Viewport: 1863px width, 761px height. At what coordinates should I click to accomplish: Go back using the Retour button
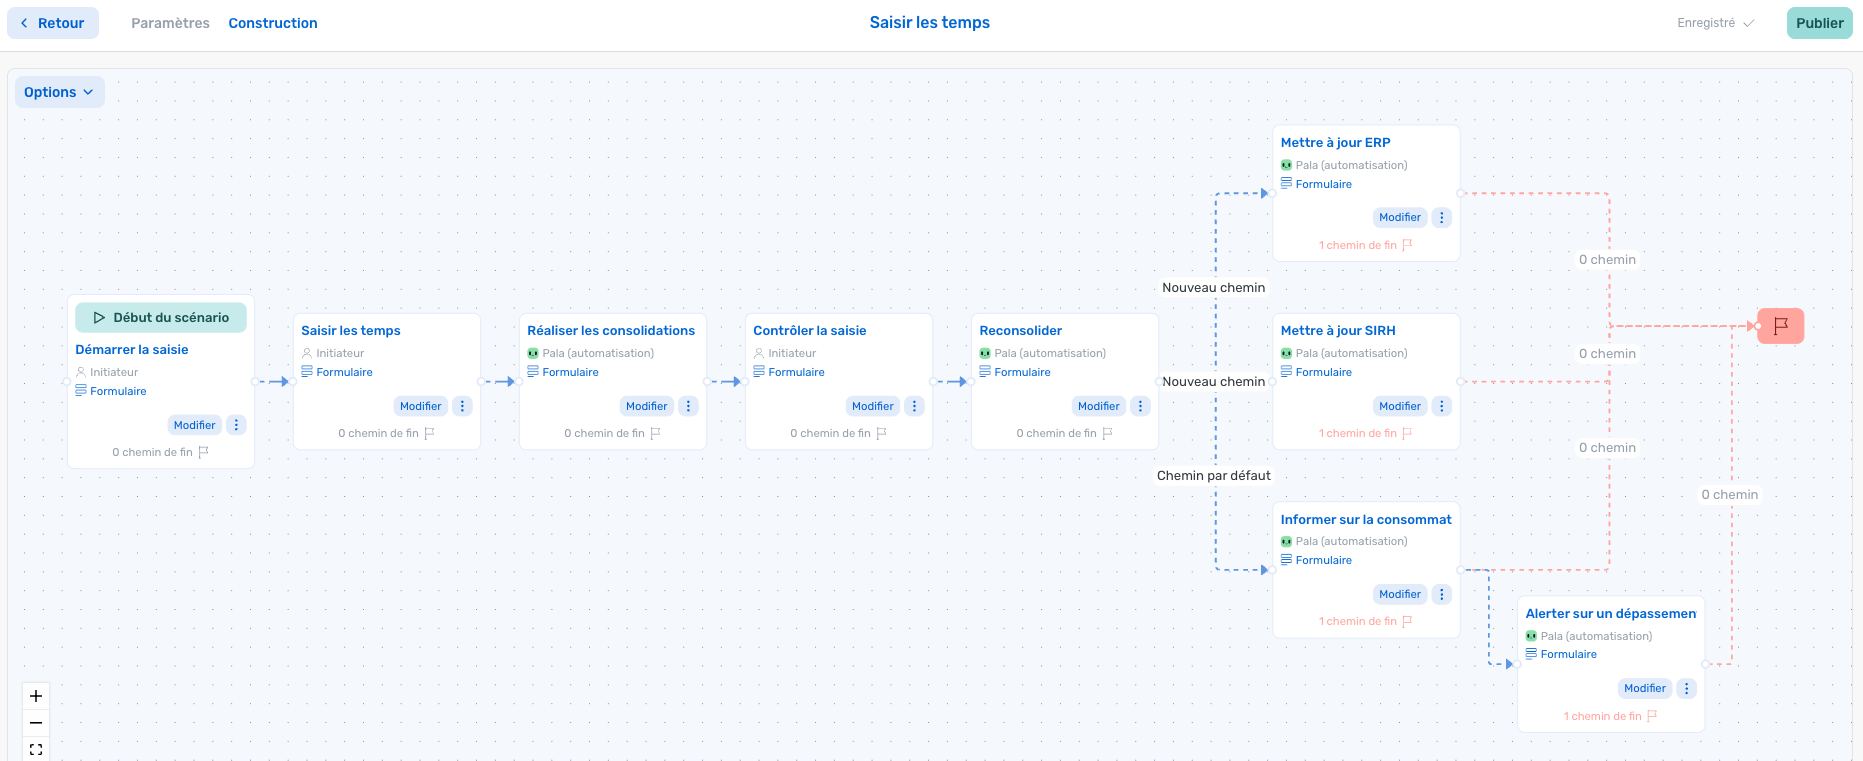coord(53,23)
